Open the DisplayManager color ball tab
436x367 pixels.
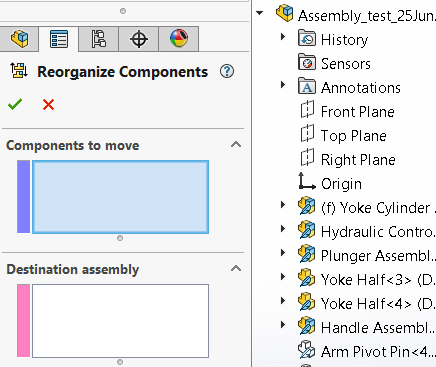pos(179,39)
